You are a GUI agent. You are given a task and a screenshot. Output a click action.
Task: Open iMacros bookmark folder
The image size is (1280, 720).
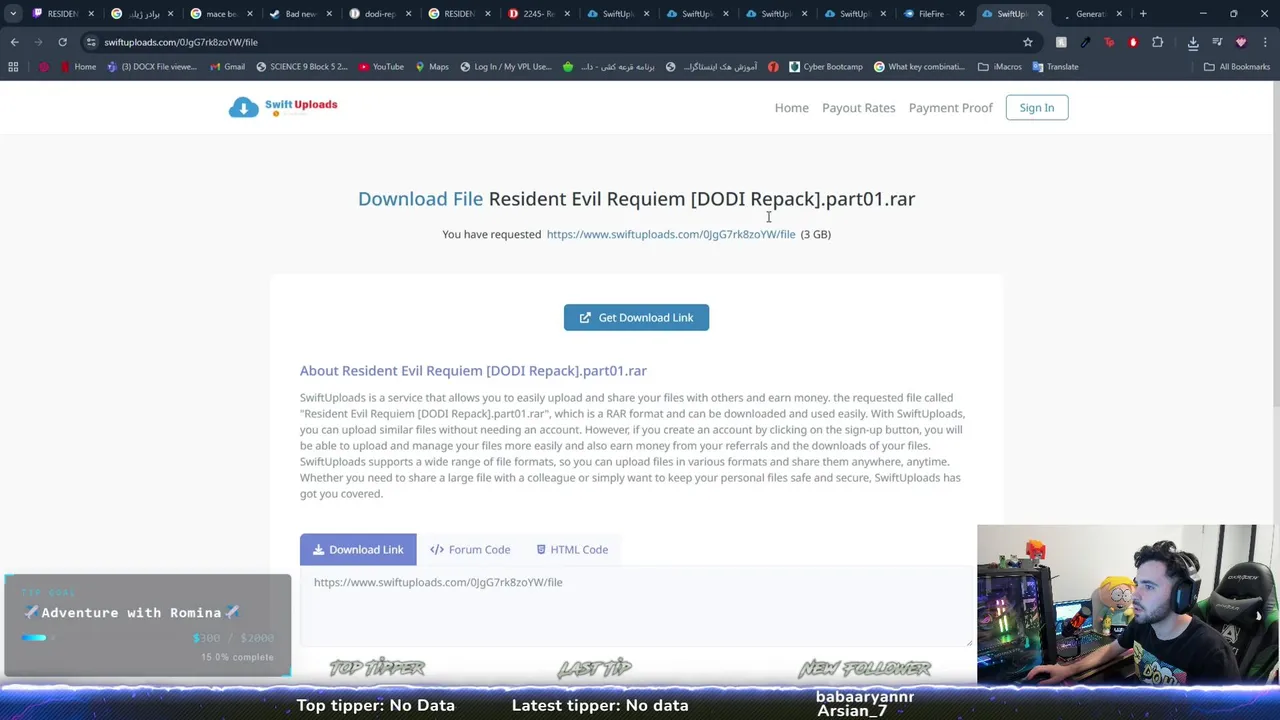point(999,67)
